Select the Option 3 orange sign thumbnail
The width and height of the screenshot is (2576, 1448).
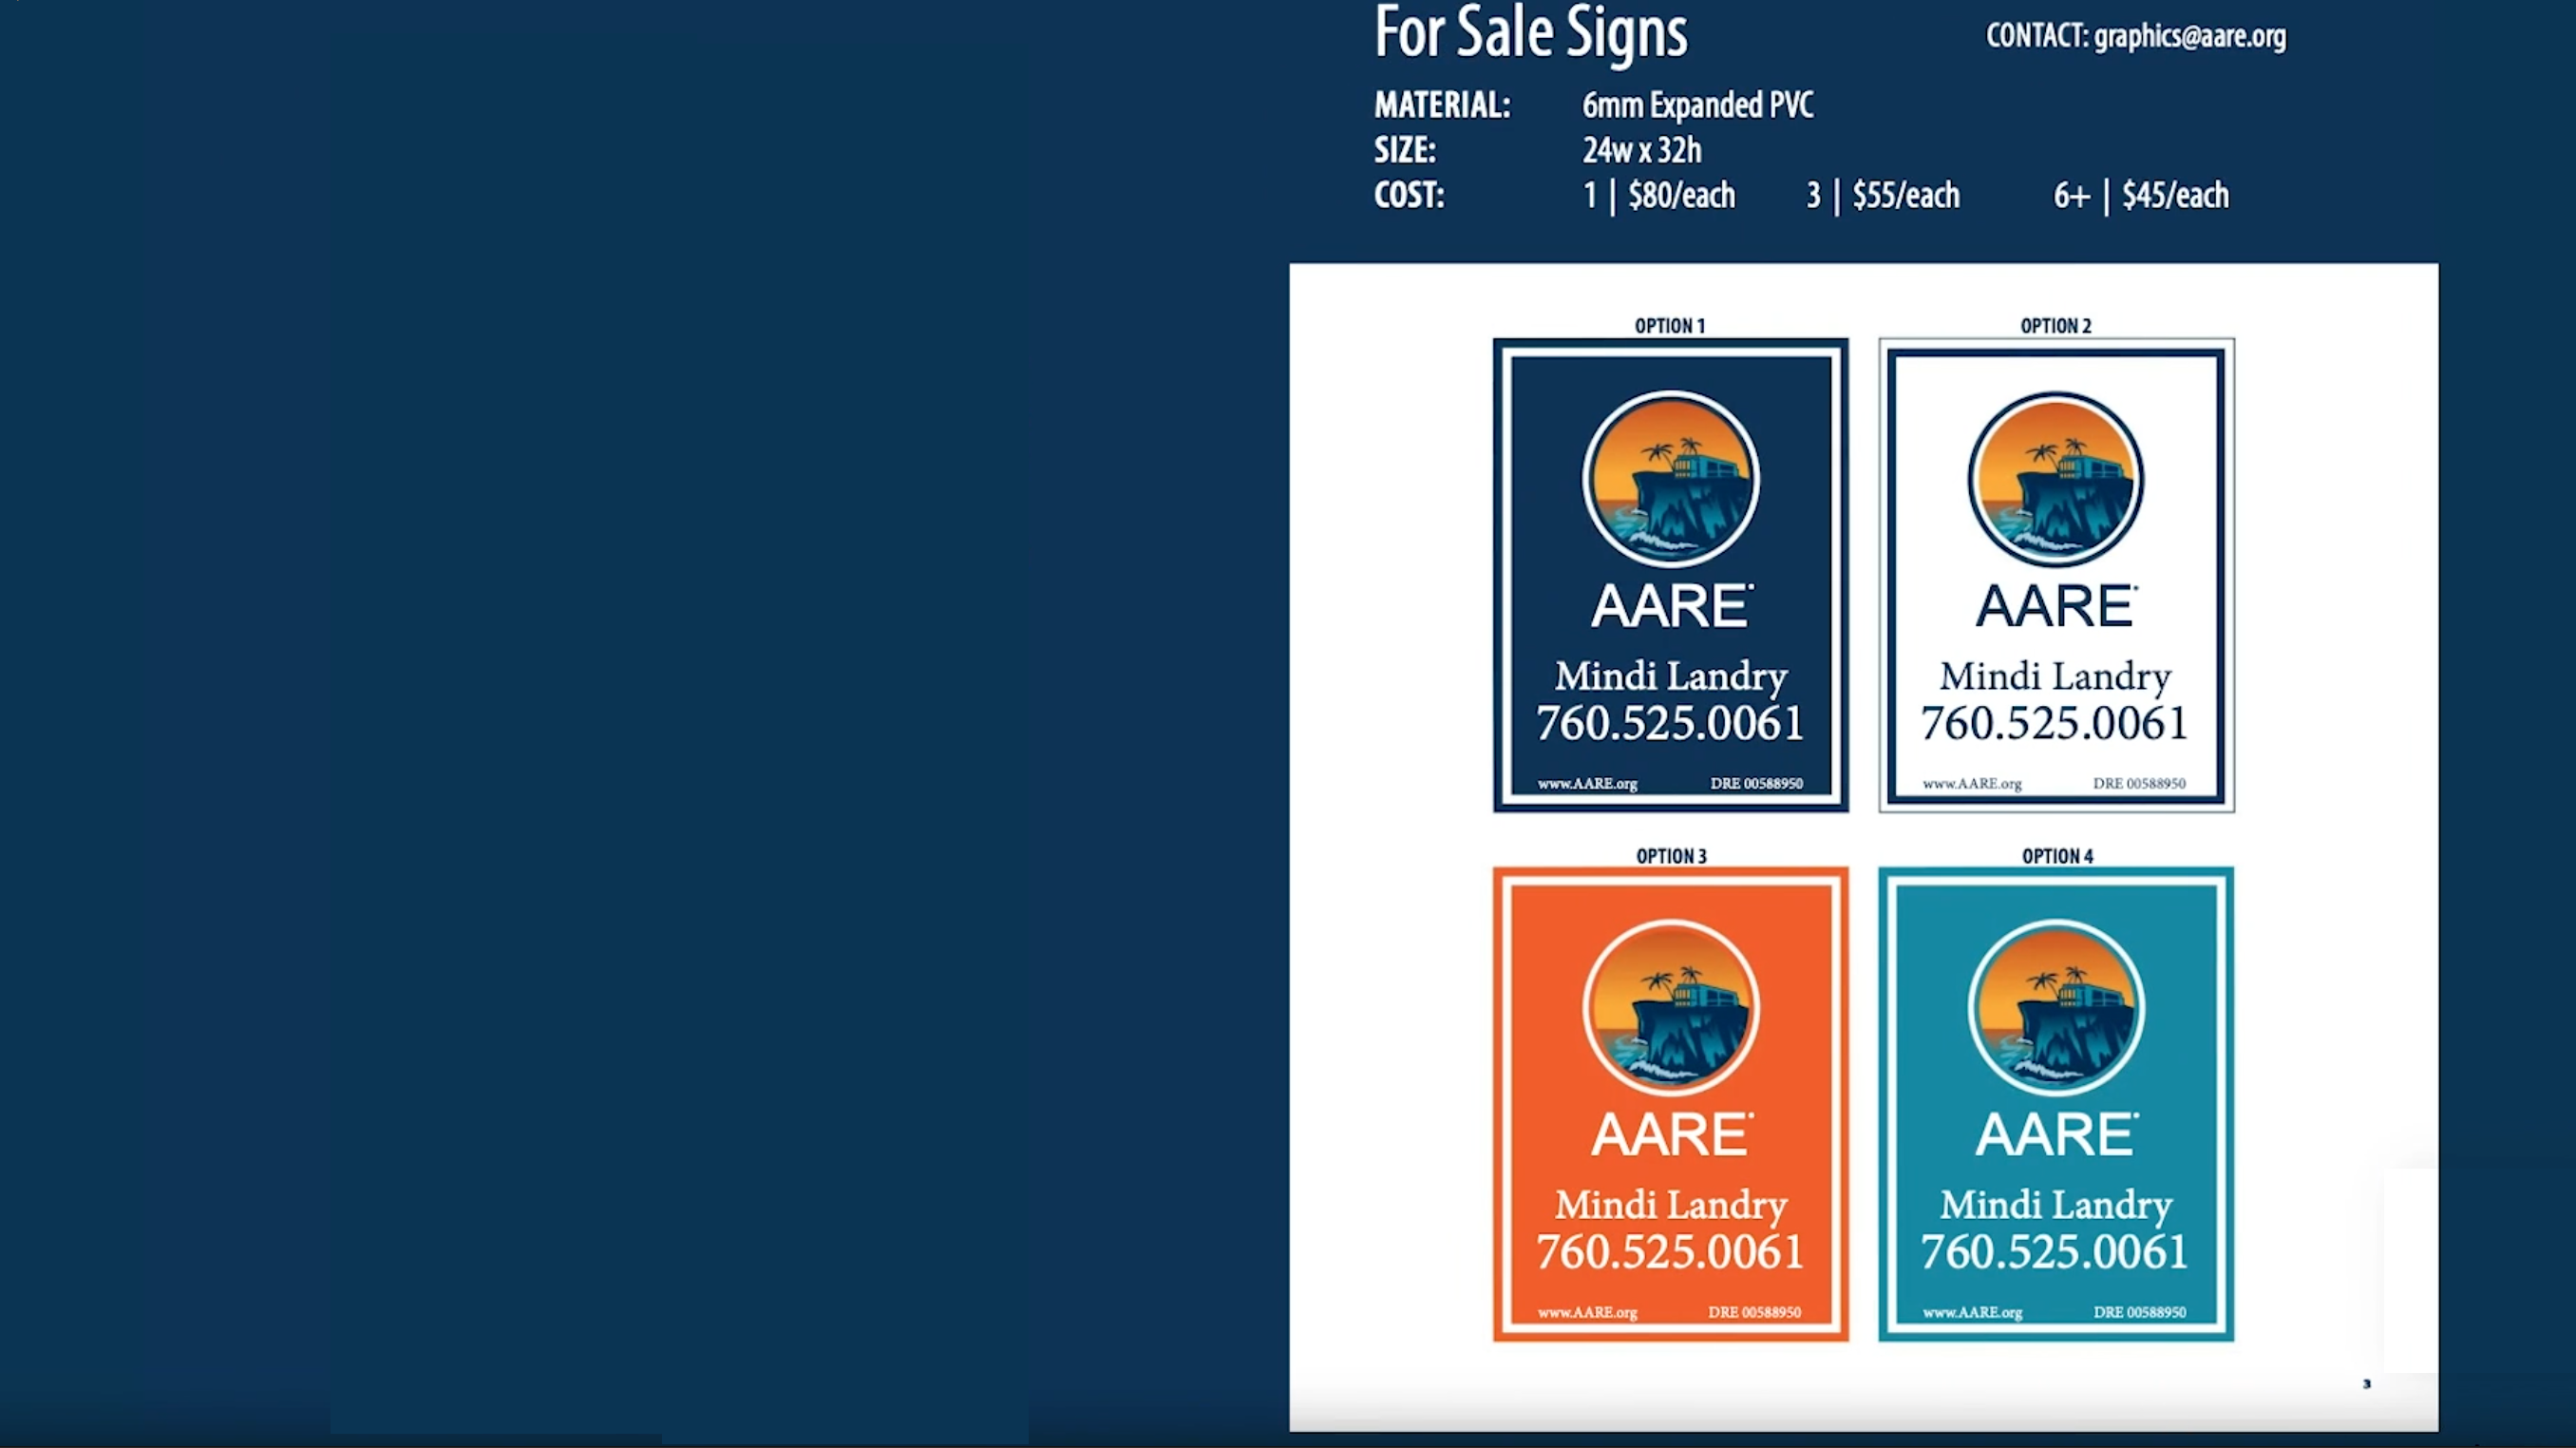pos(1671,1104)
